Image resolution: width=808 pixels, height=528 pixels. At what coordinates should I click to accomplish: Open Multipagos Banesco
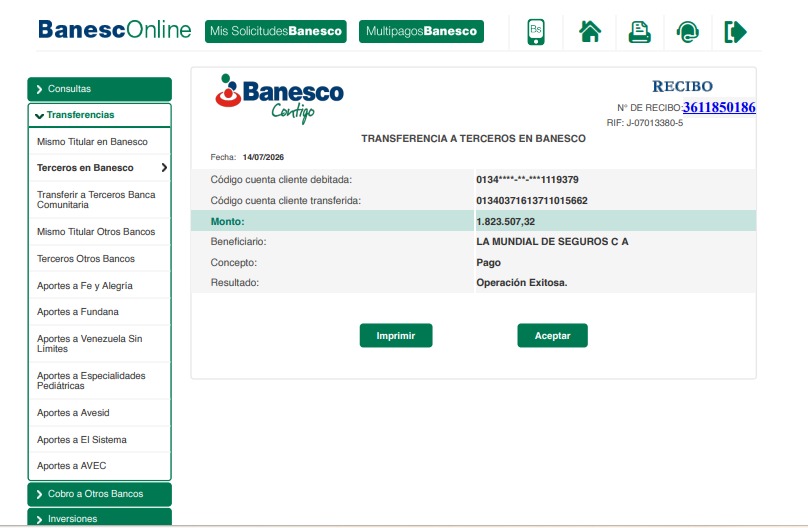tap(422, 31)
